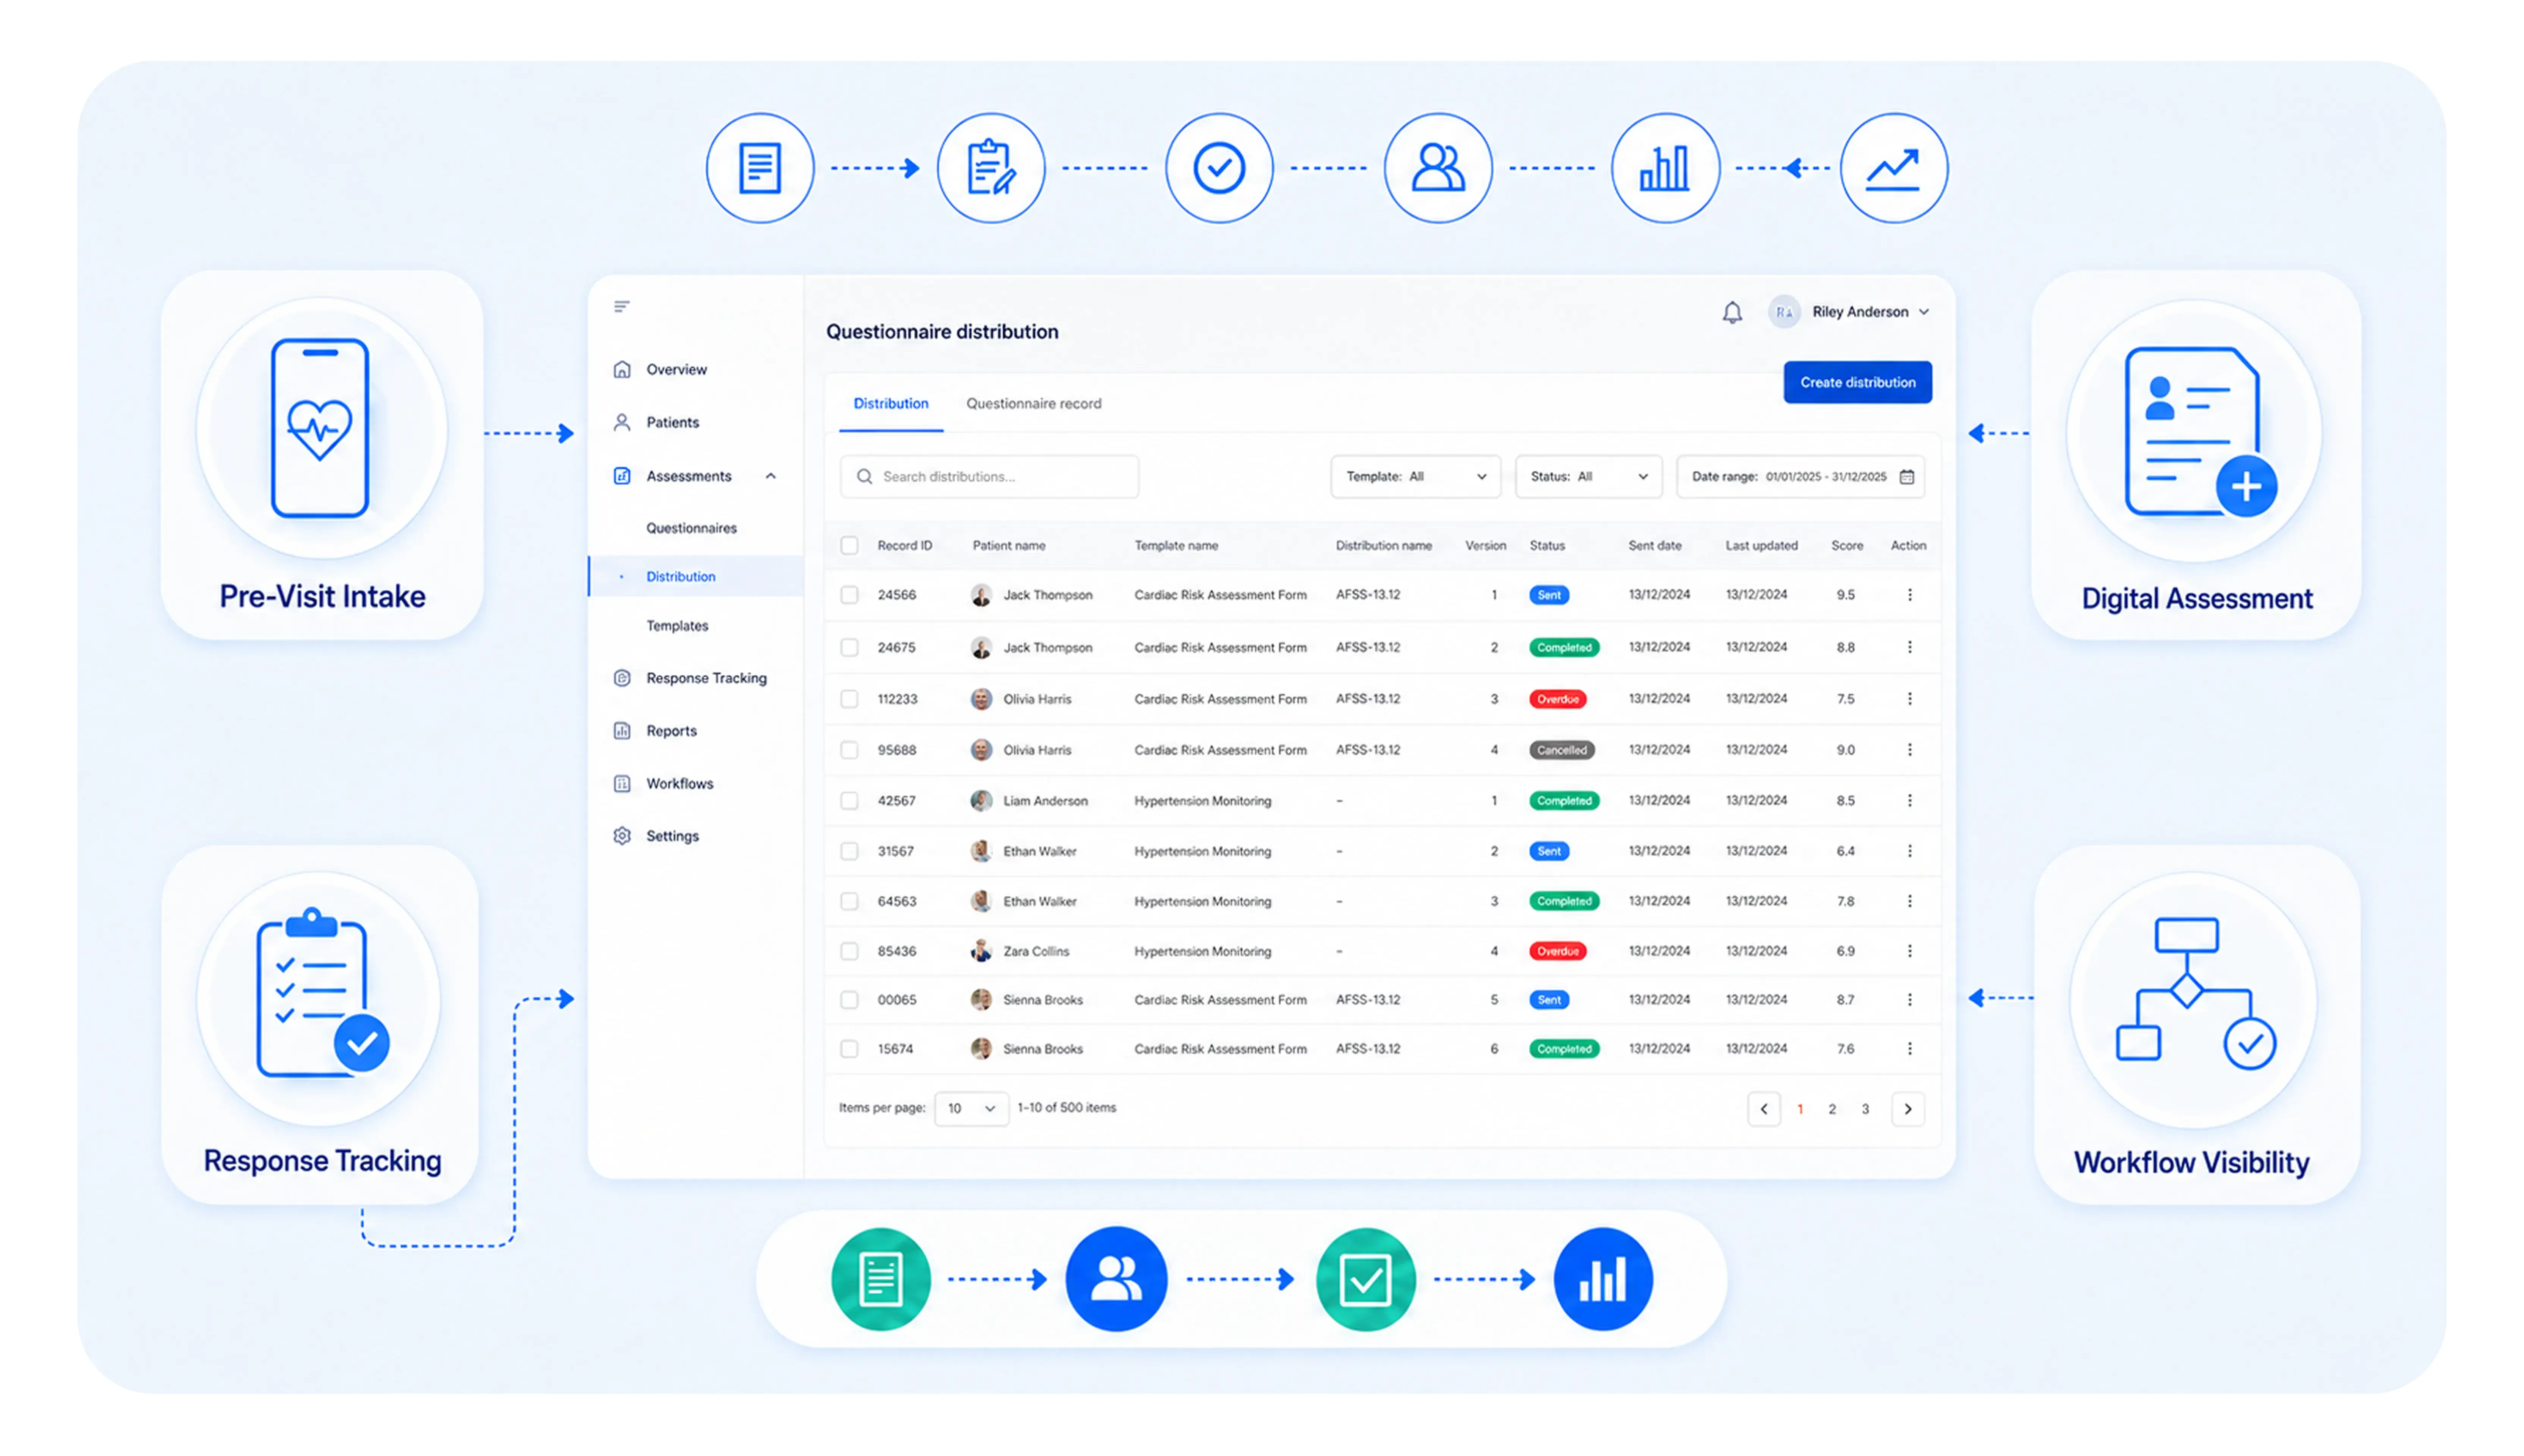Open the Status filter dropdown

coord(1588,477)
